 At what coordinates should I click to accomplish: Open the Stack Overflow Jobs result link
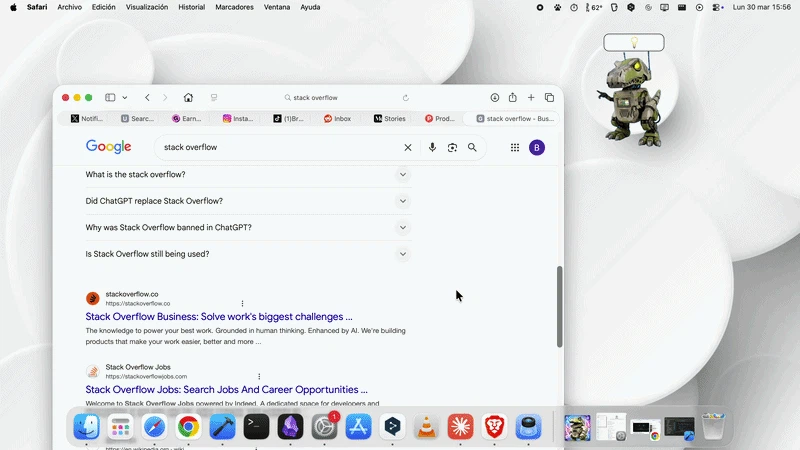(x=227, y=389)
